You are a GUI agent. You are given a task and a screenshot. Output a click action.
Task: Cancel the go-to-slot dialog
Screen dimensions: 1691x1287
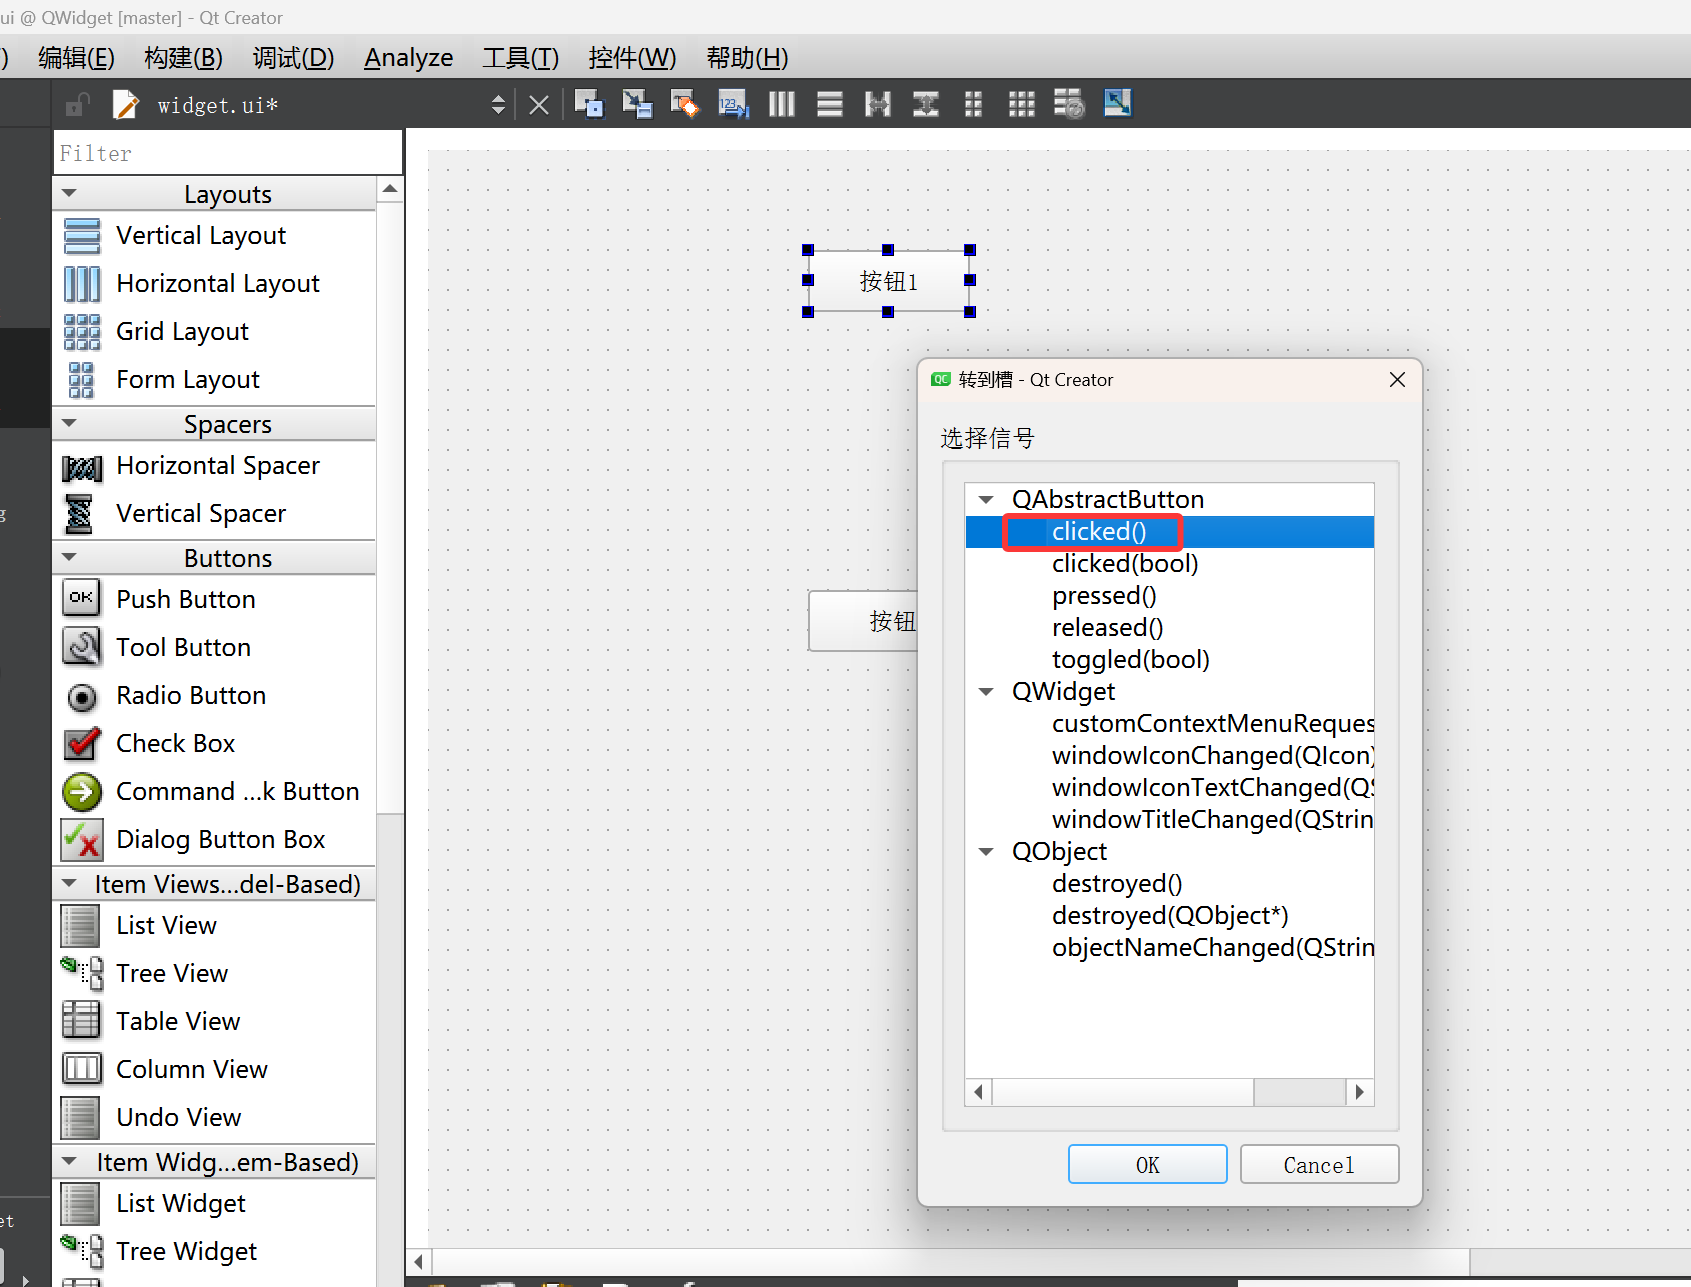pos(1319,1164)
